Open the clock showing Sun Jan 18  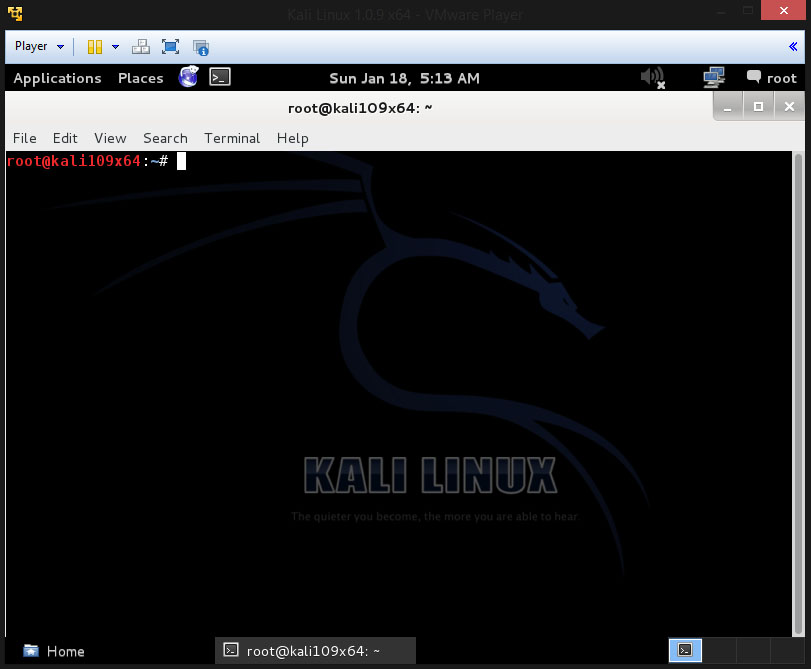404,79
